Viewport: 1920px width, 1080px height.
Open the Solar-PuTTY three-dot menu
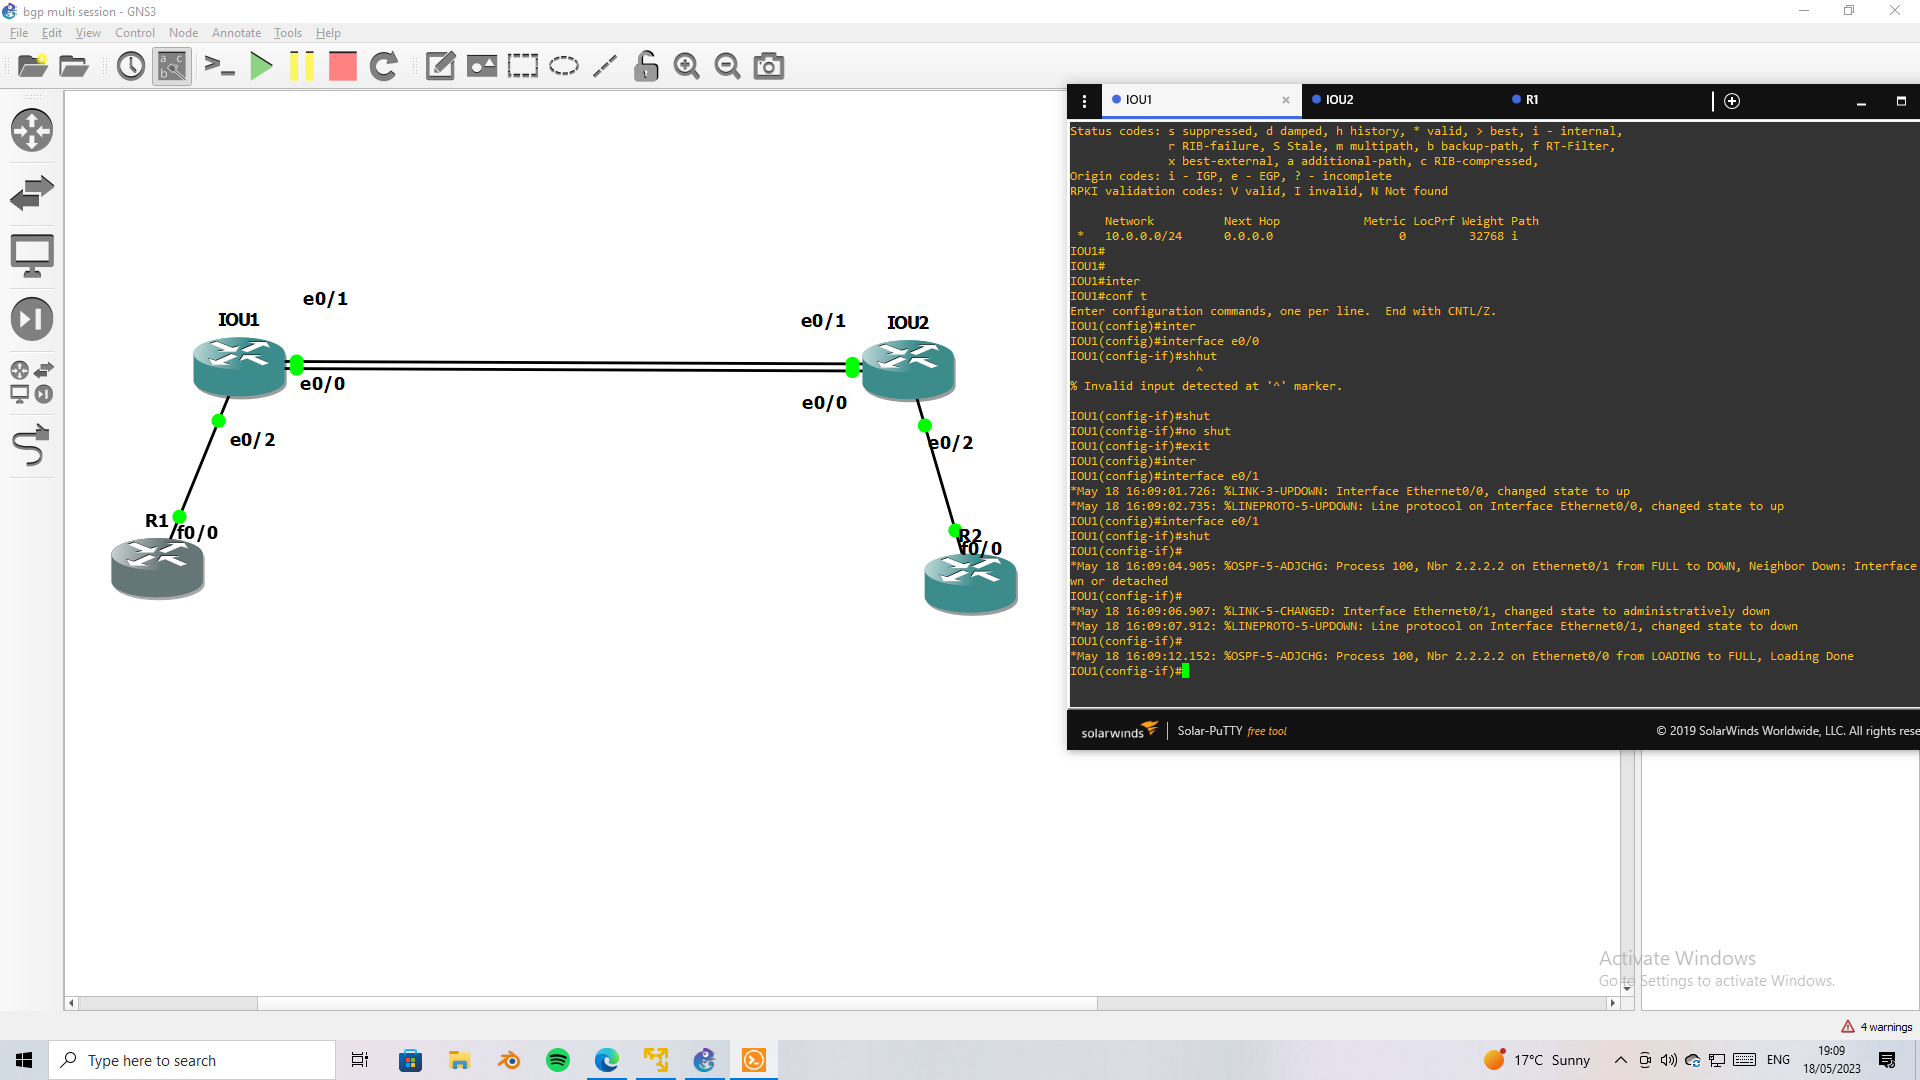click(x=1084, y=101)
